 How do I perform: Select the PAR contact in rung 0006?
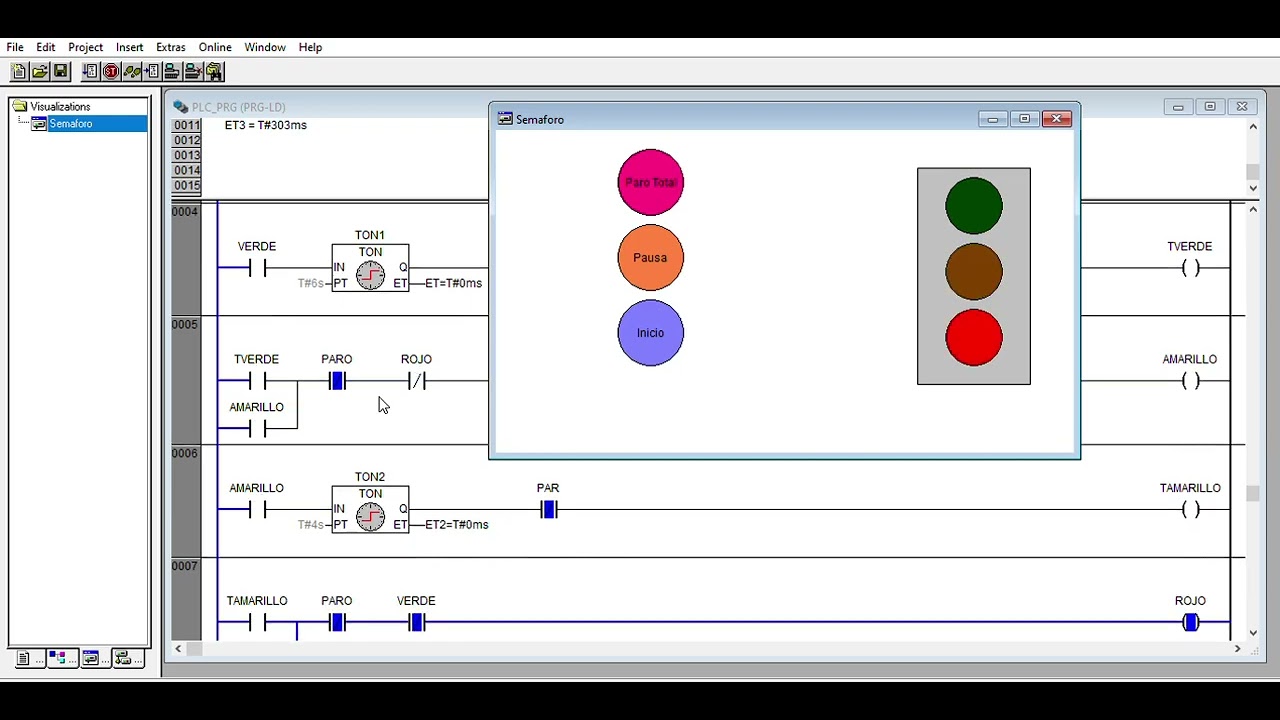tap(548, 510)
